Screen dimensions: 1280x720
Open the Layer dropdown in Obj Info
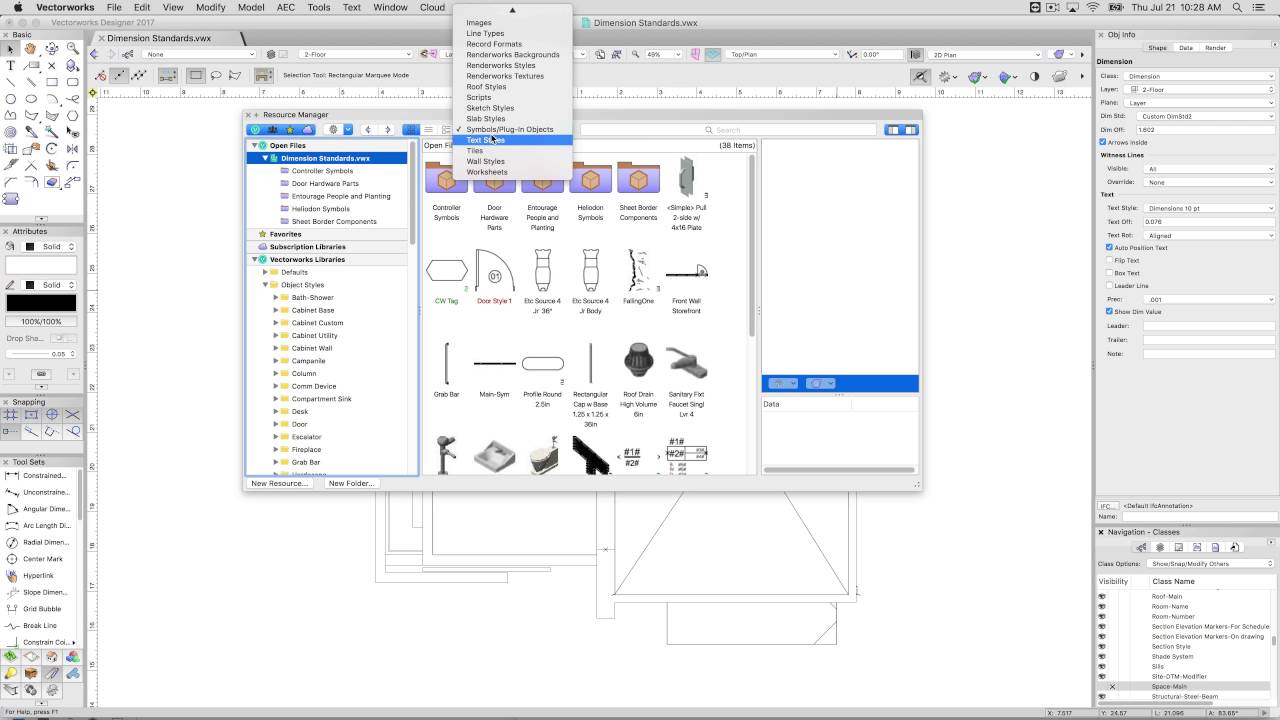pos(1198,89)
